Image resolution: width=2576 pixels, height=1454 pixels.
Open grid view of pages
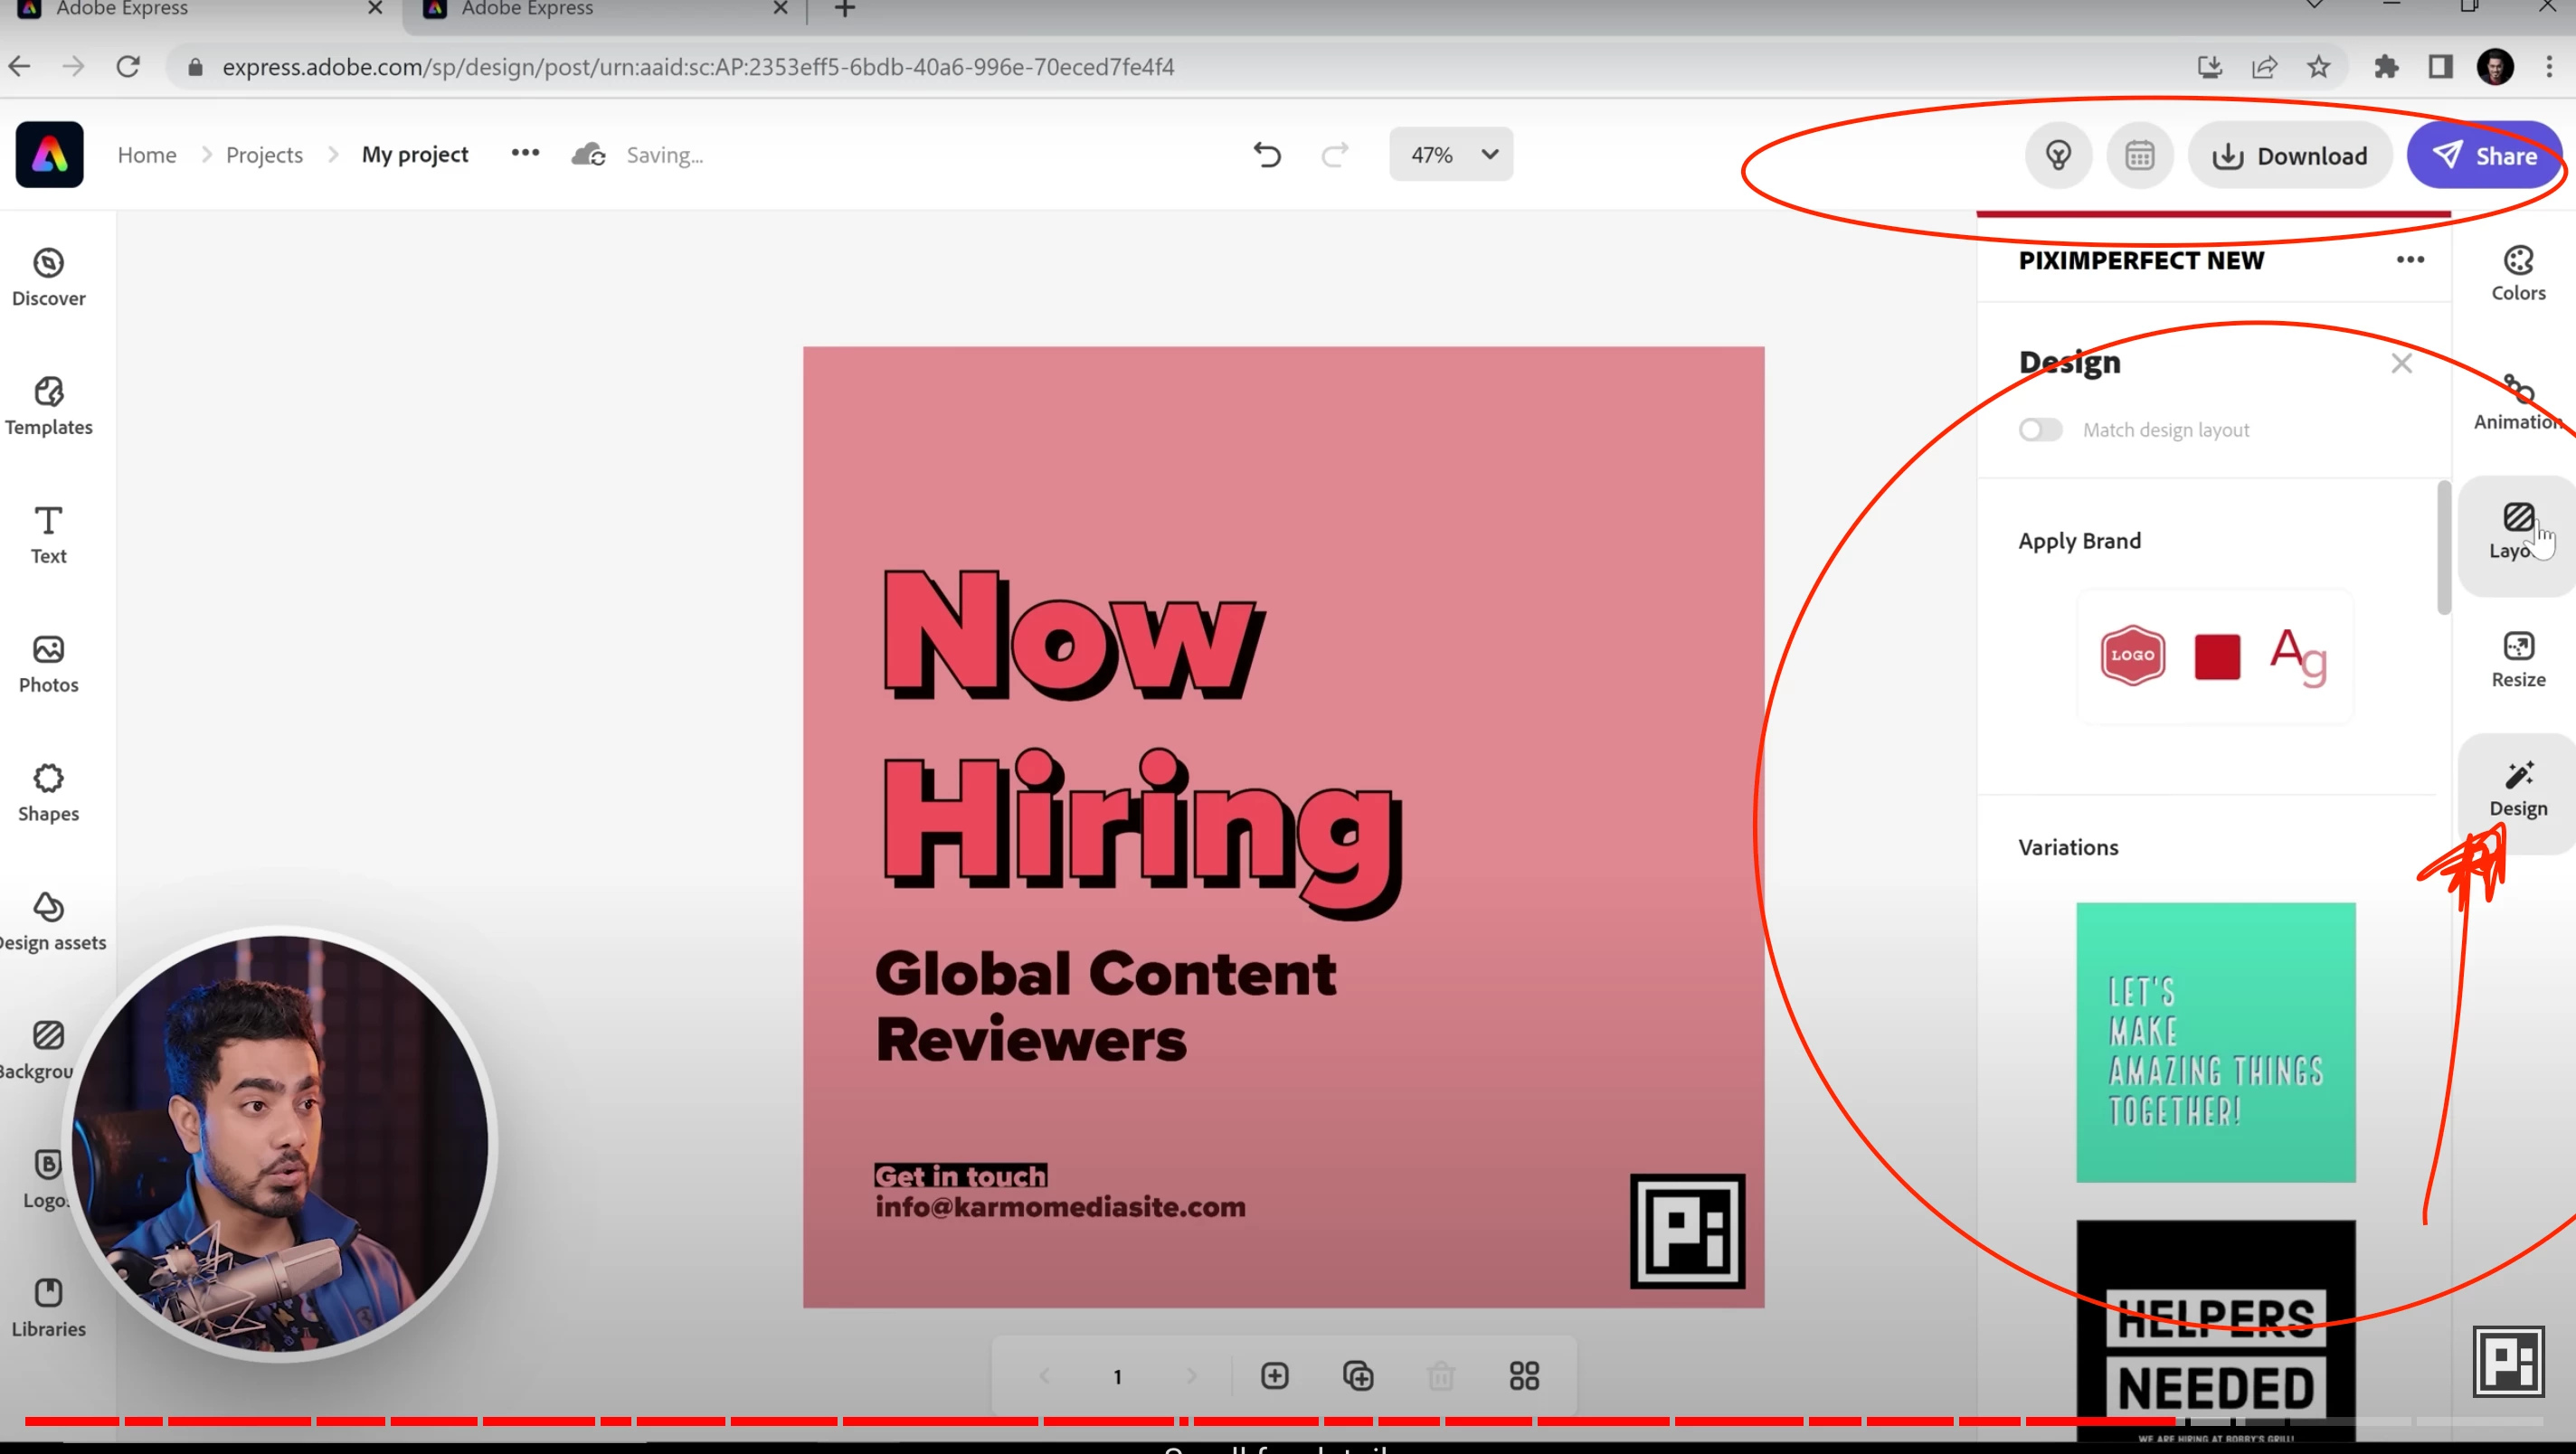coord(1523,1376)
